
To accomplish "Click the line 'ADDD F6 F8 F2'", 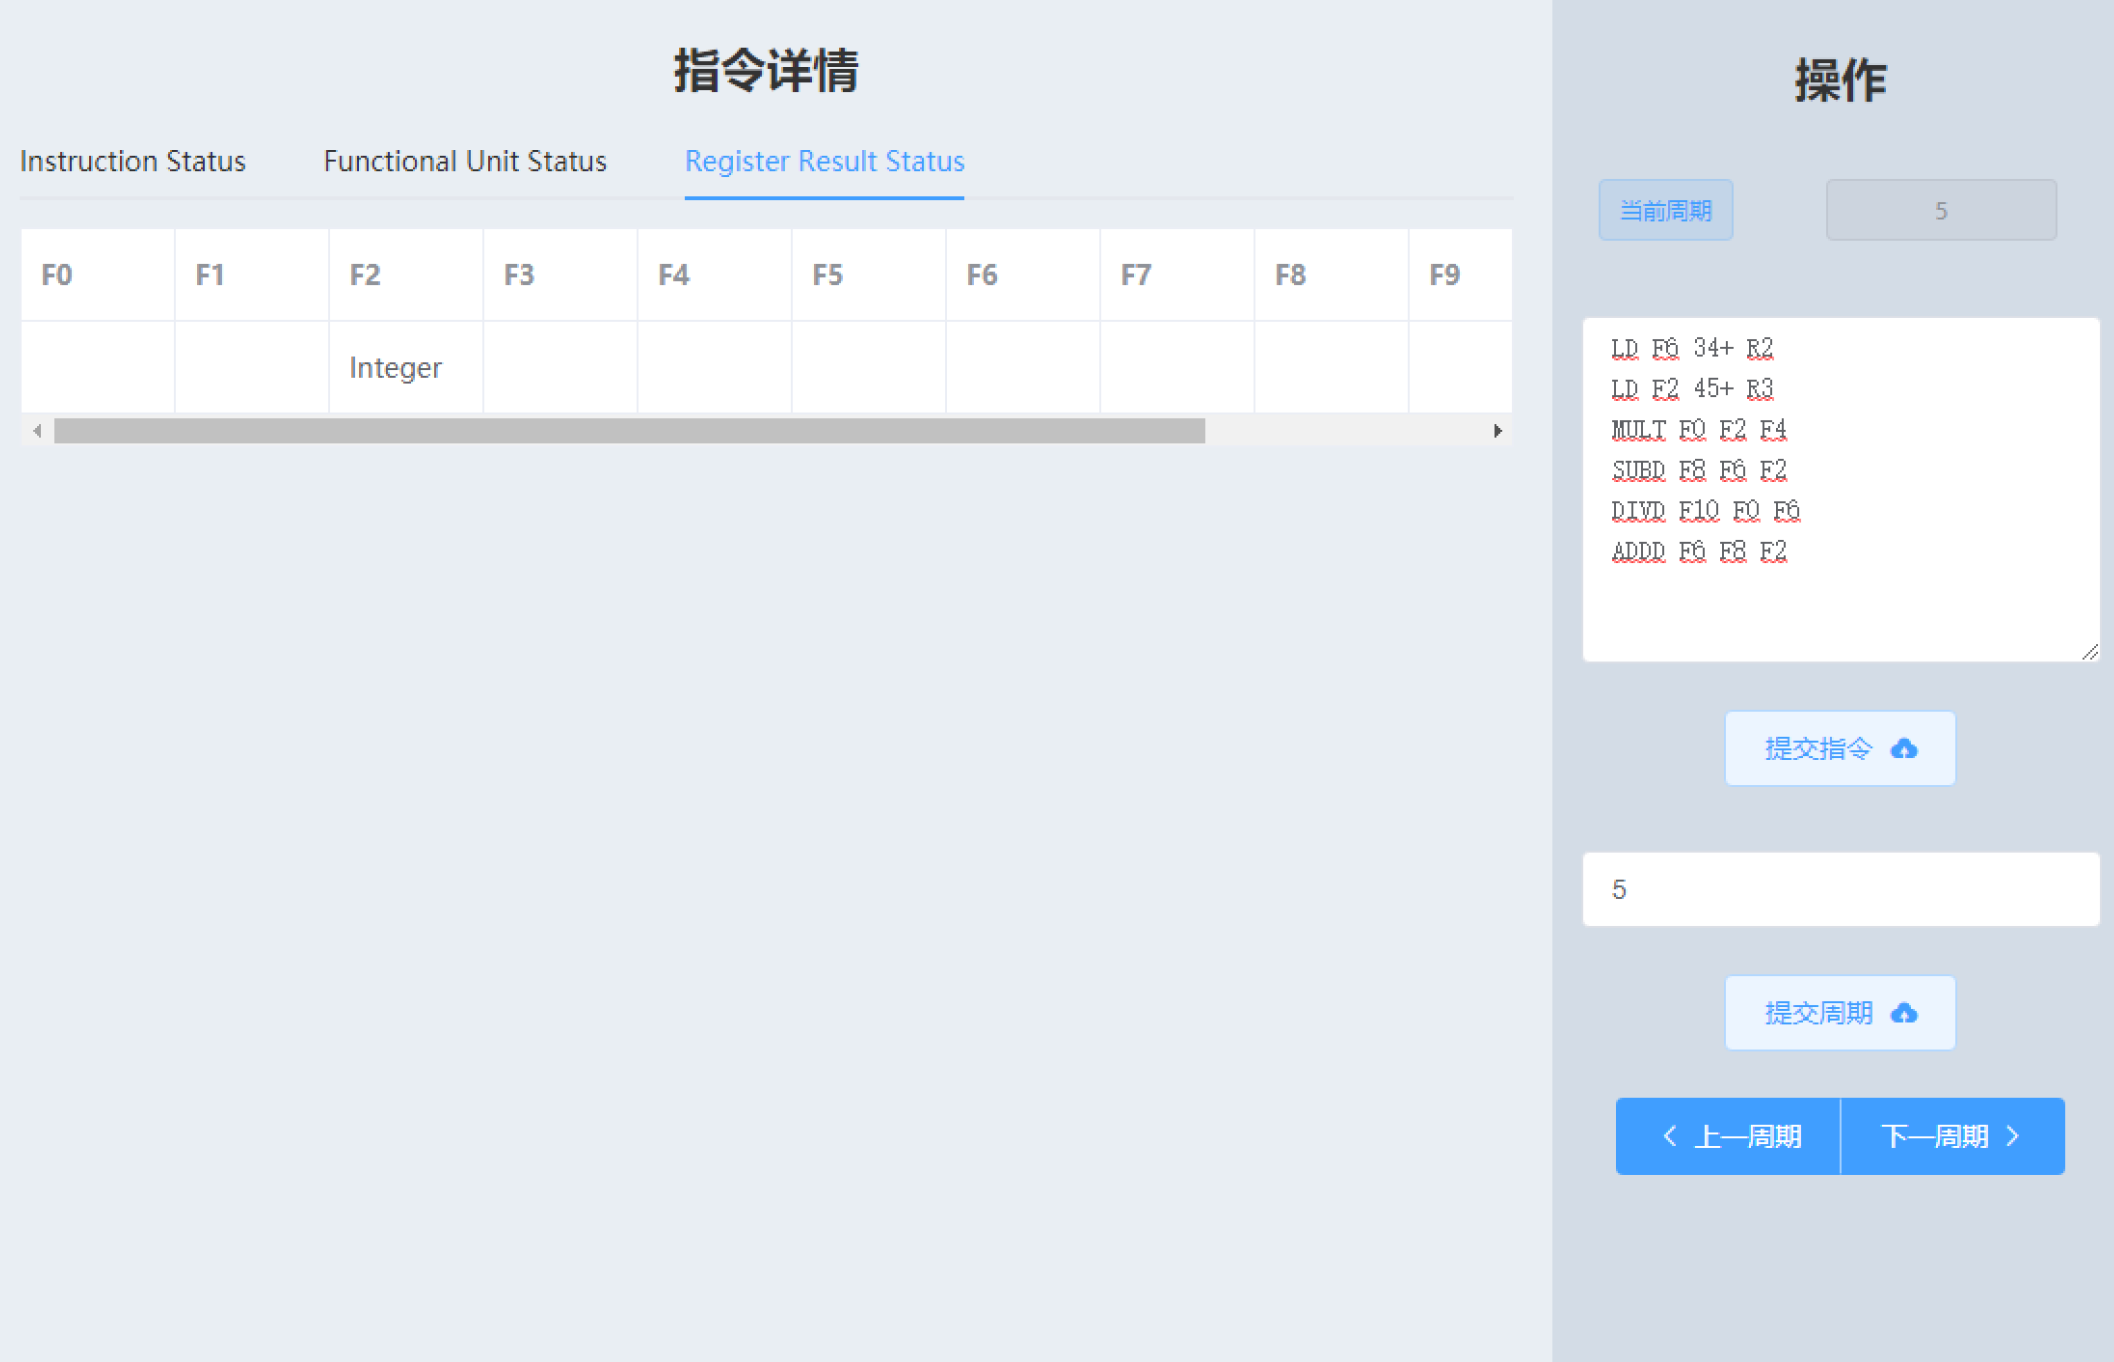I will point(1699,552).
